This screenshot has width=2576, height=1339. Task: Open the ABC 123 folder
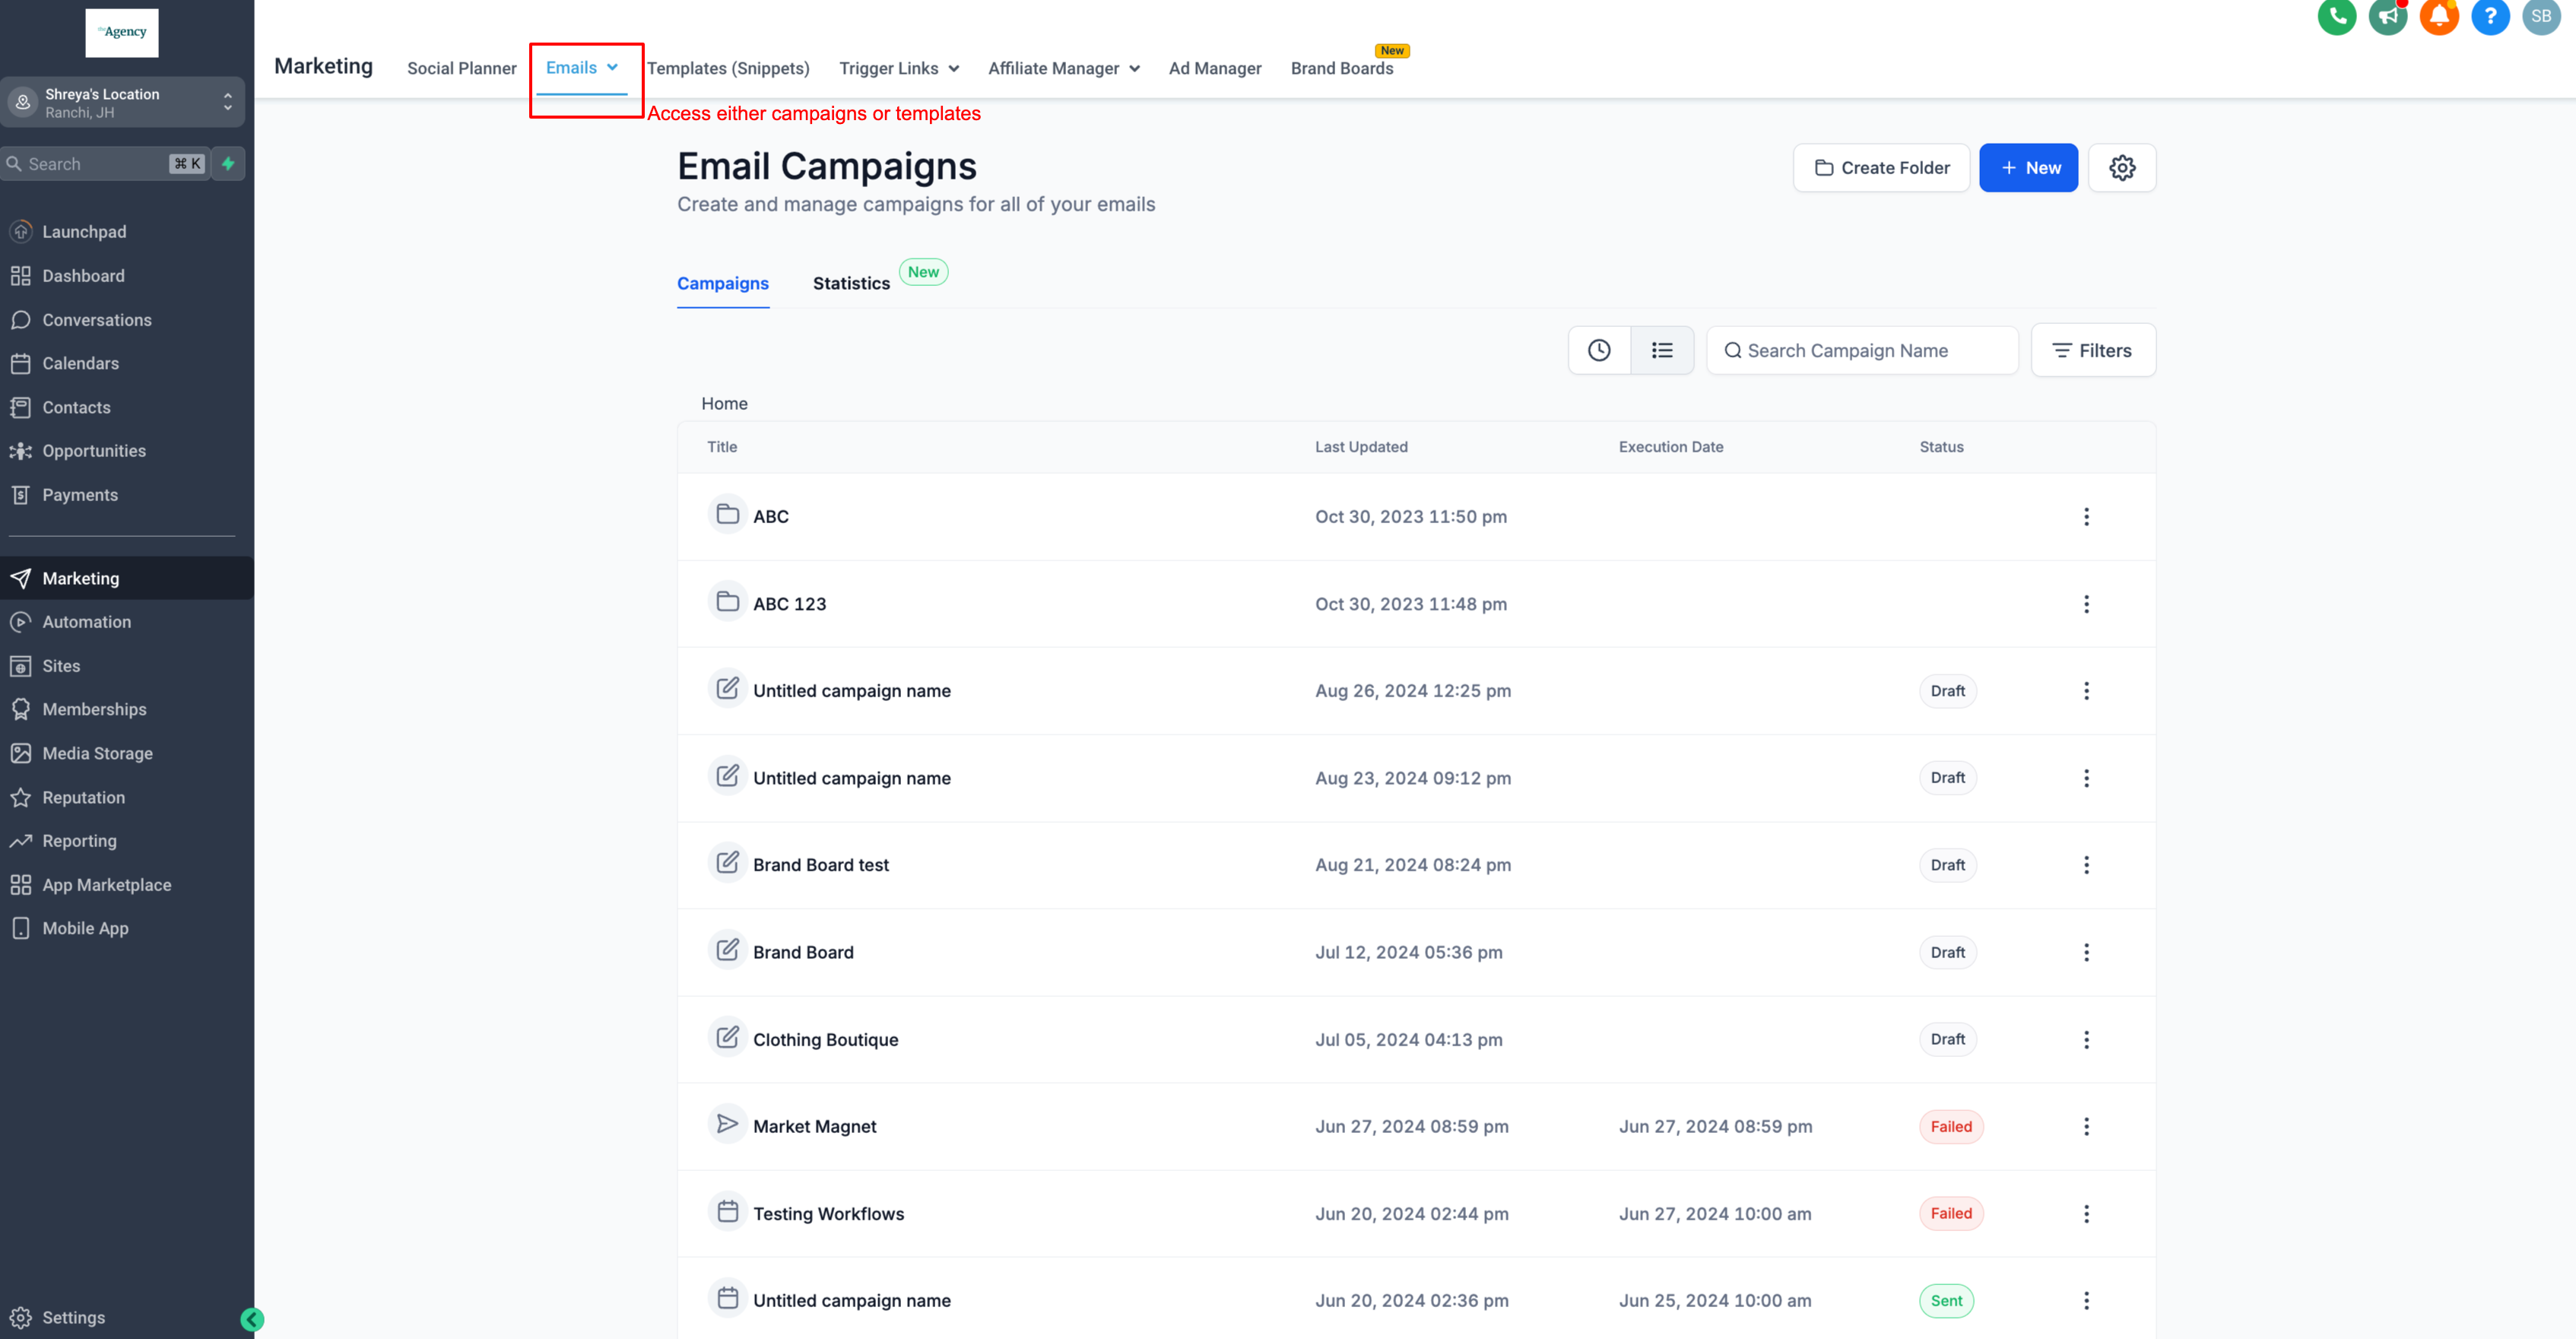click(789, 604)
